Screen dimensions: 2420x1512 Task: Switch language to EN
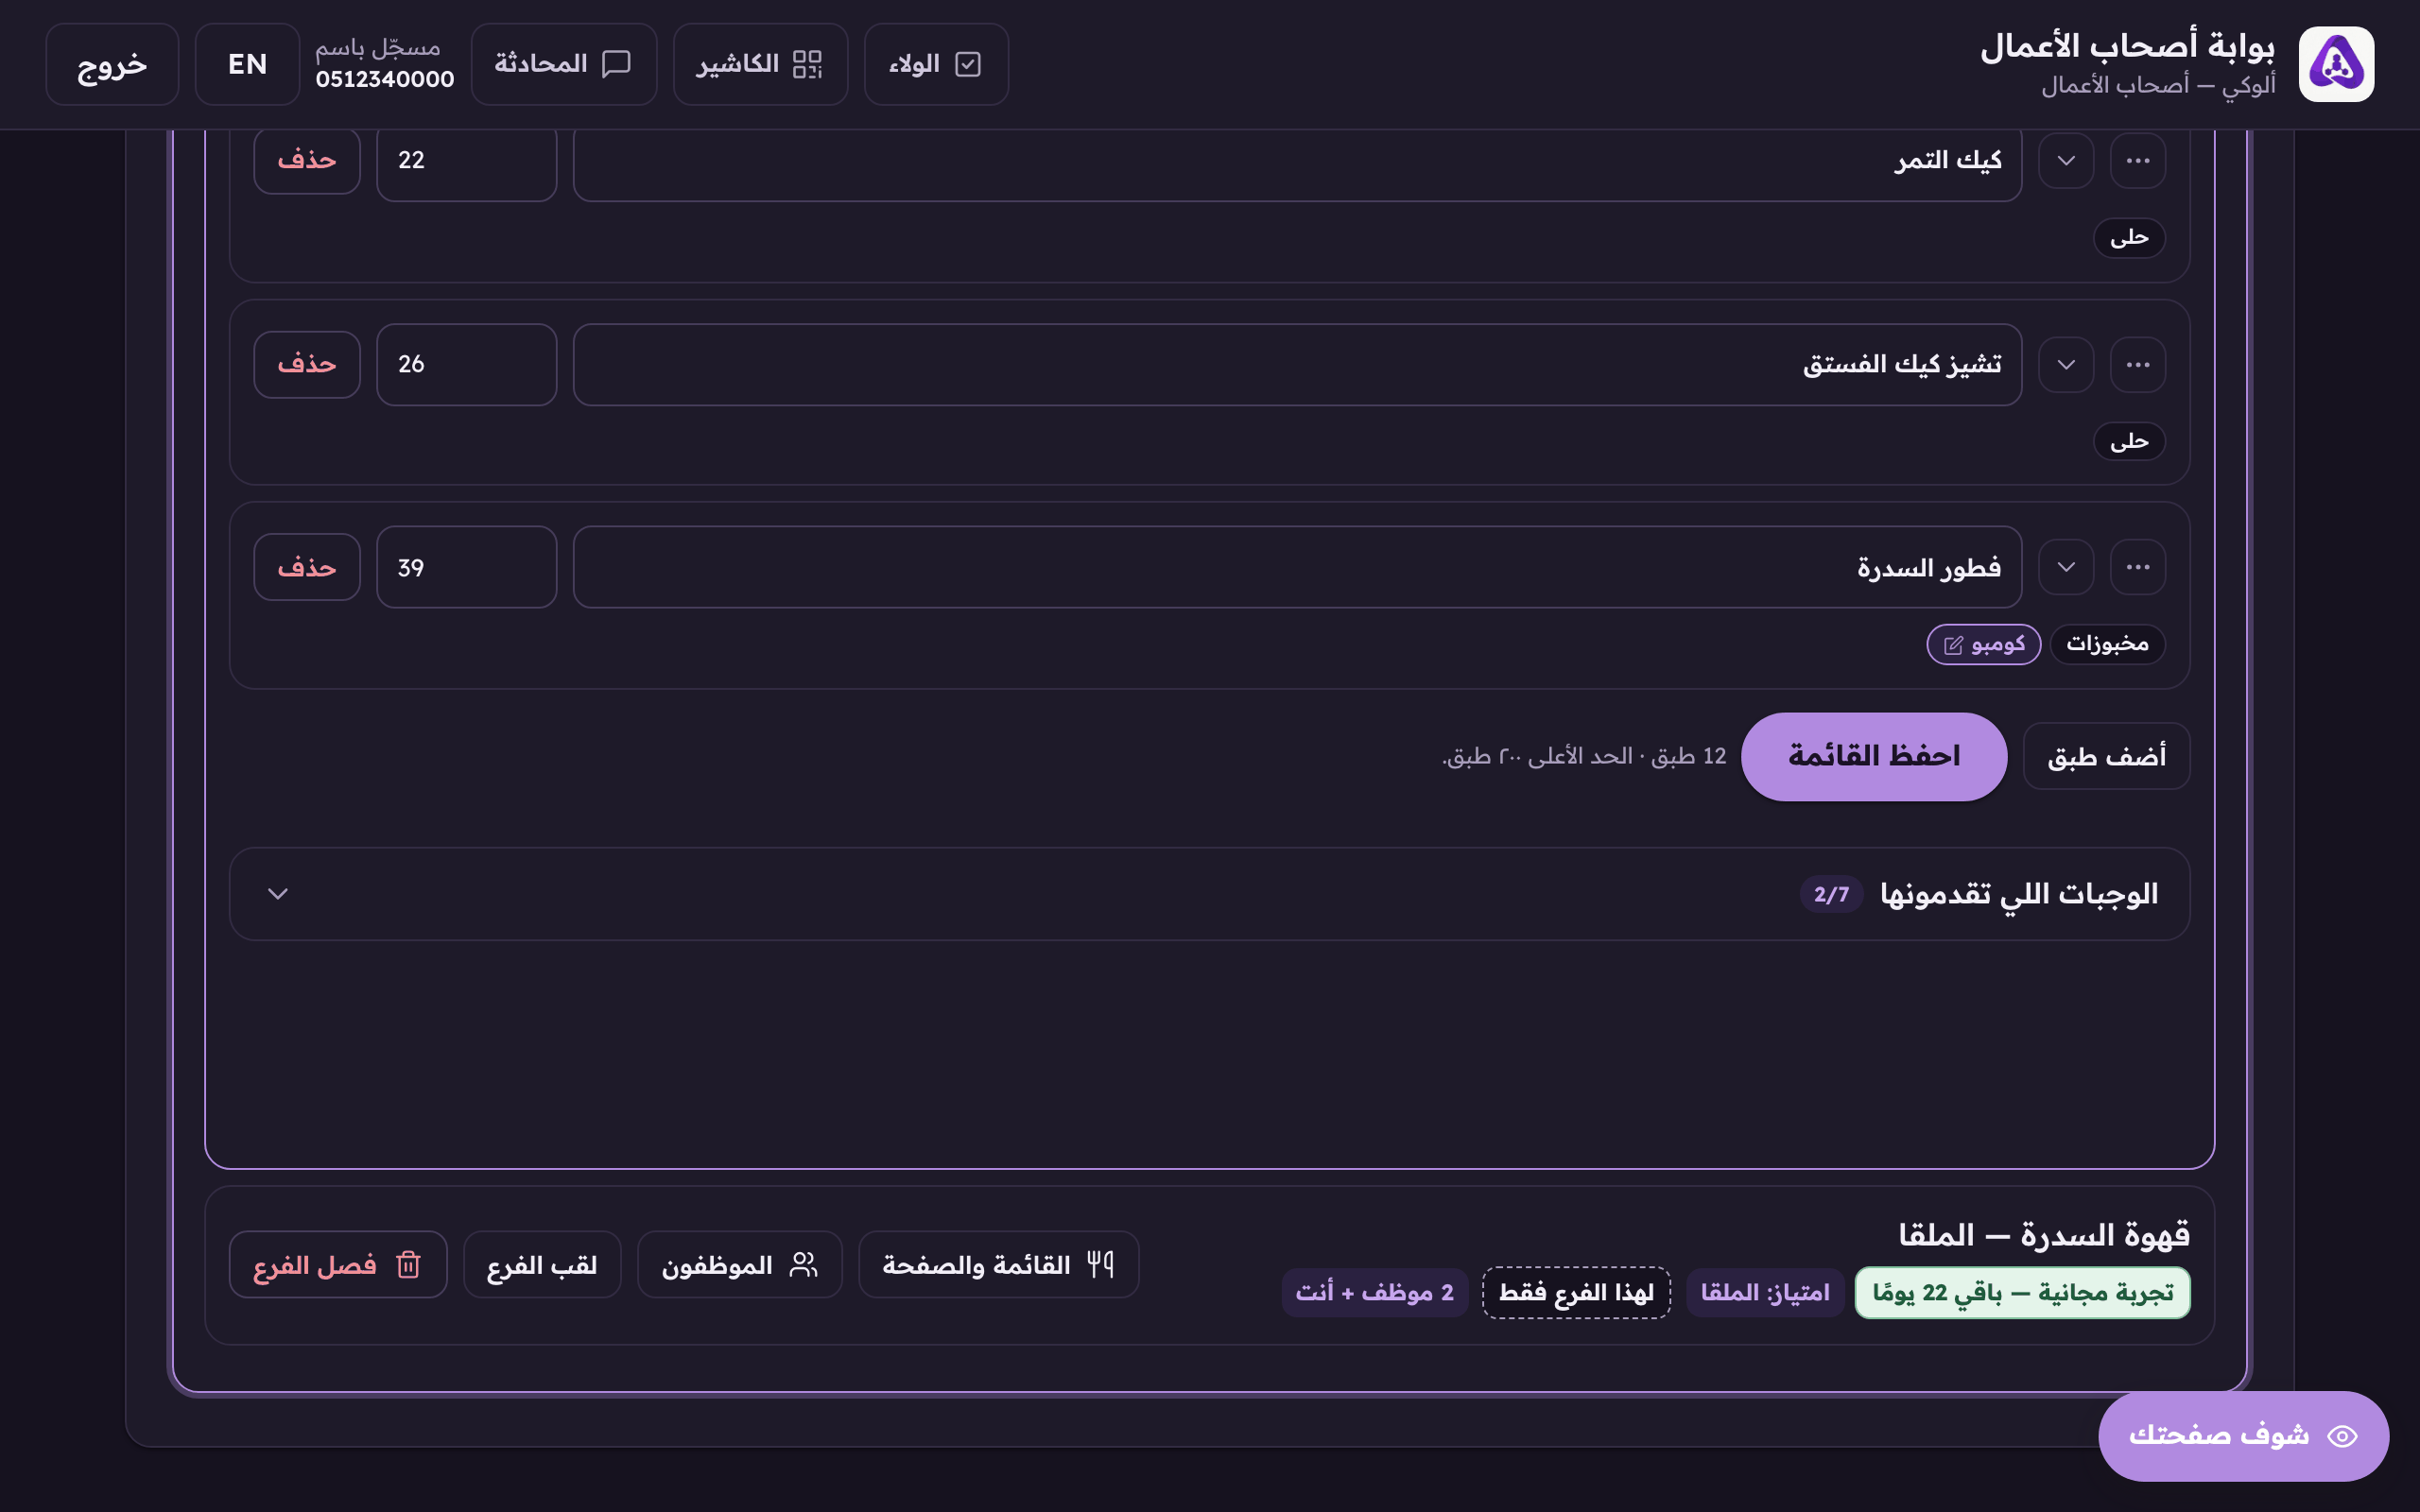tap(247, 64)
